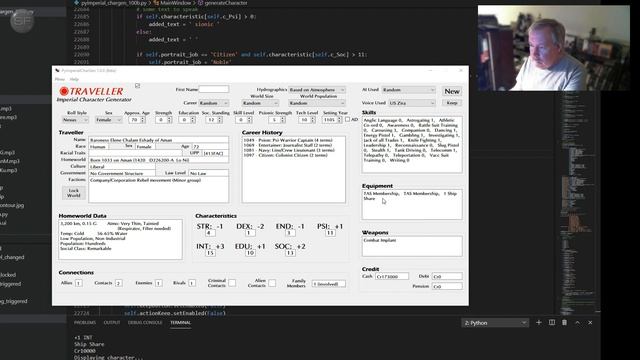Select the 'Citizen: Colonist' career history row
The height and width of the screenshot is (360, 640).
pyautogui.click(x=286, y=155)
